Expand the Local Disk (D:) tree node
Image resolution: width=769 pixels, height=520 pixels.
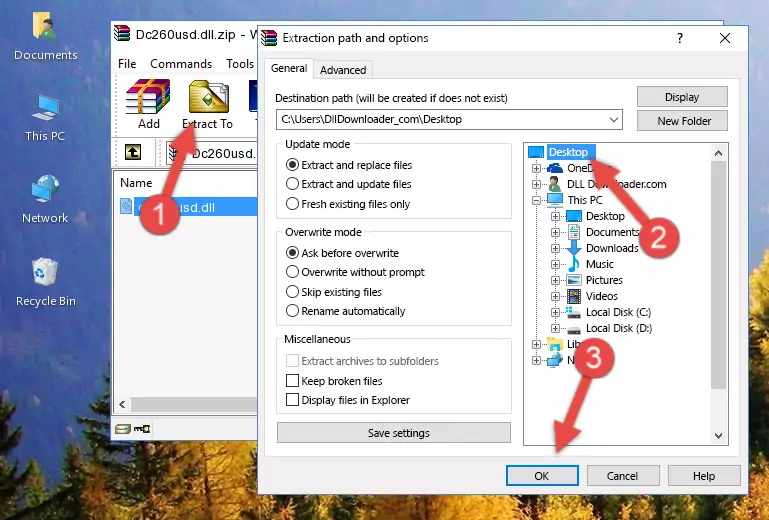pos(555,329)
